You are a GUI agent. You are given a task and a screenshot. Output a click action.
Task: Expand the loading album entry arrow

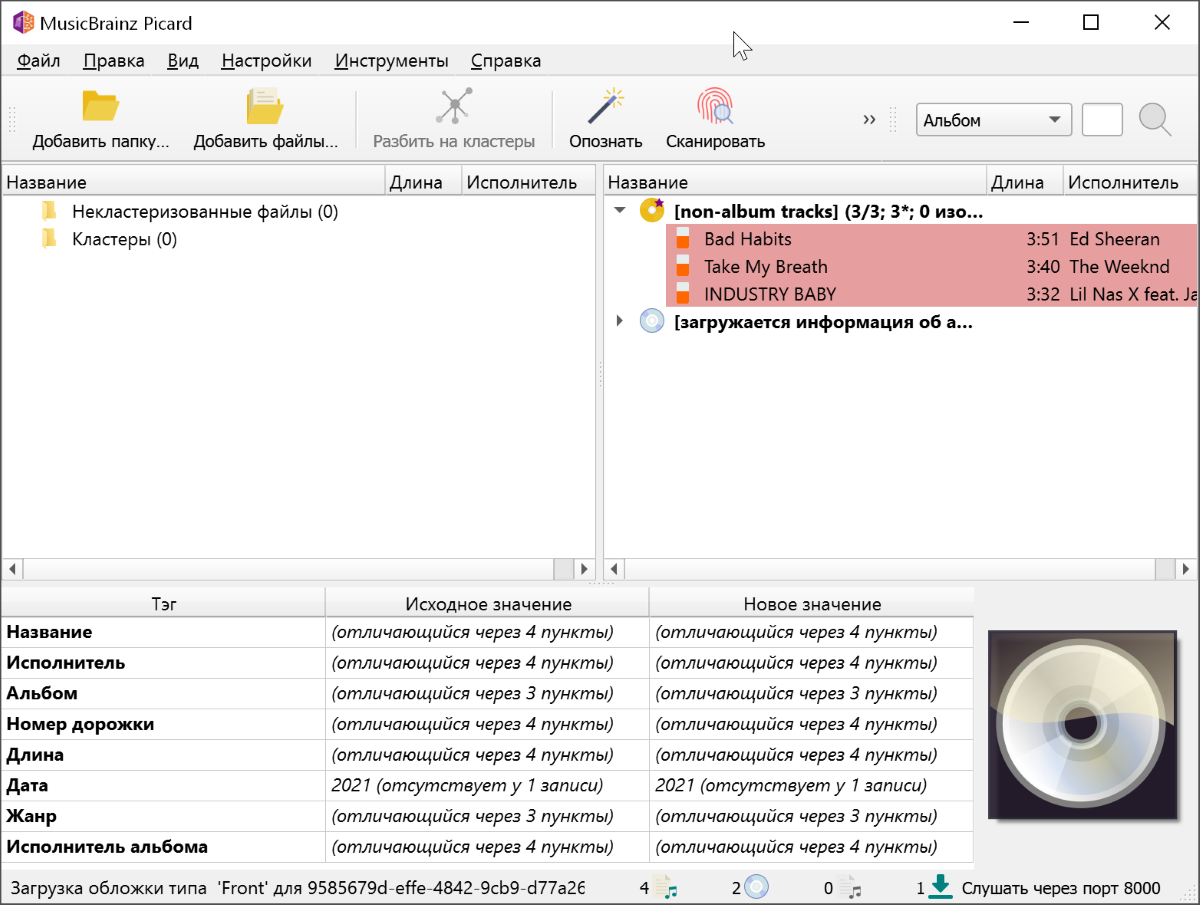click(620, 321)
